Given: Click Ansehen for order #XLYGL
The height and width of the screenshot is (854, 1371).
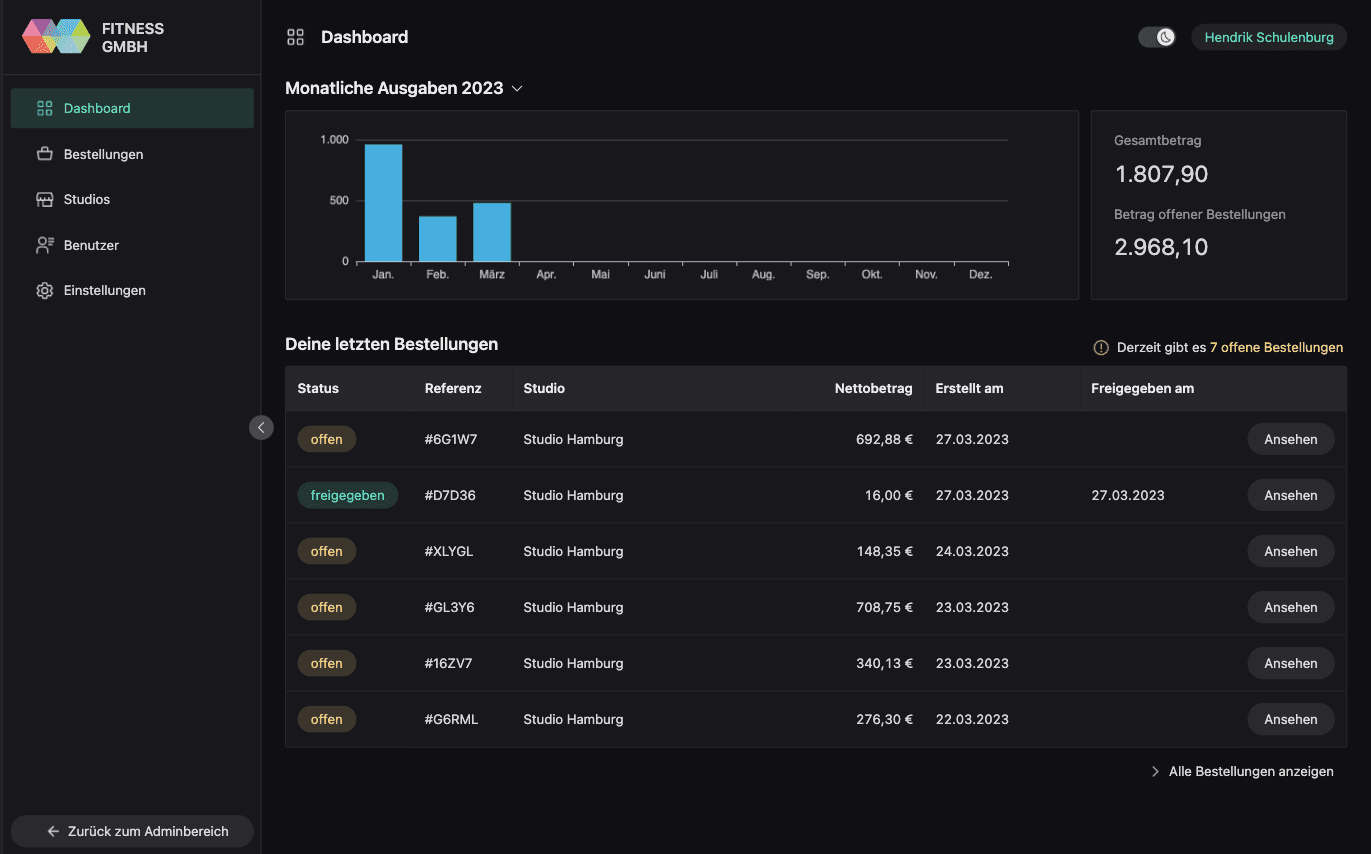Looking at the screenshot, I should click(x=1291, y=551).
